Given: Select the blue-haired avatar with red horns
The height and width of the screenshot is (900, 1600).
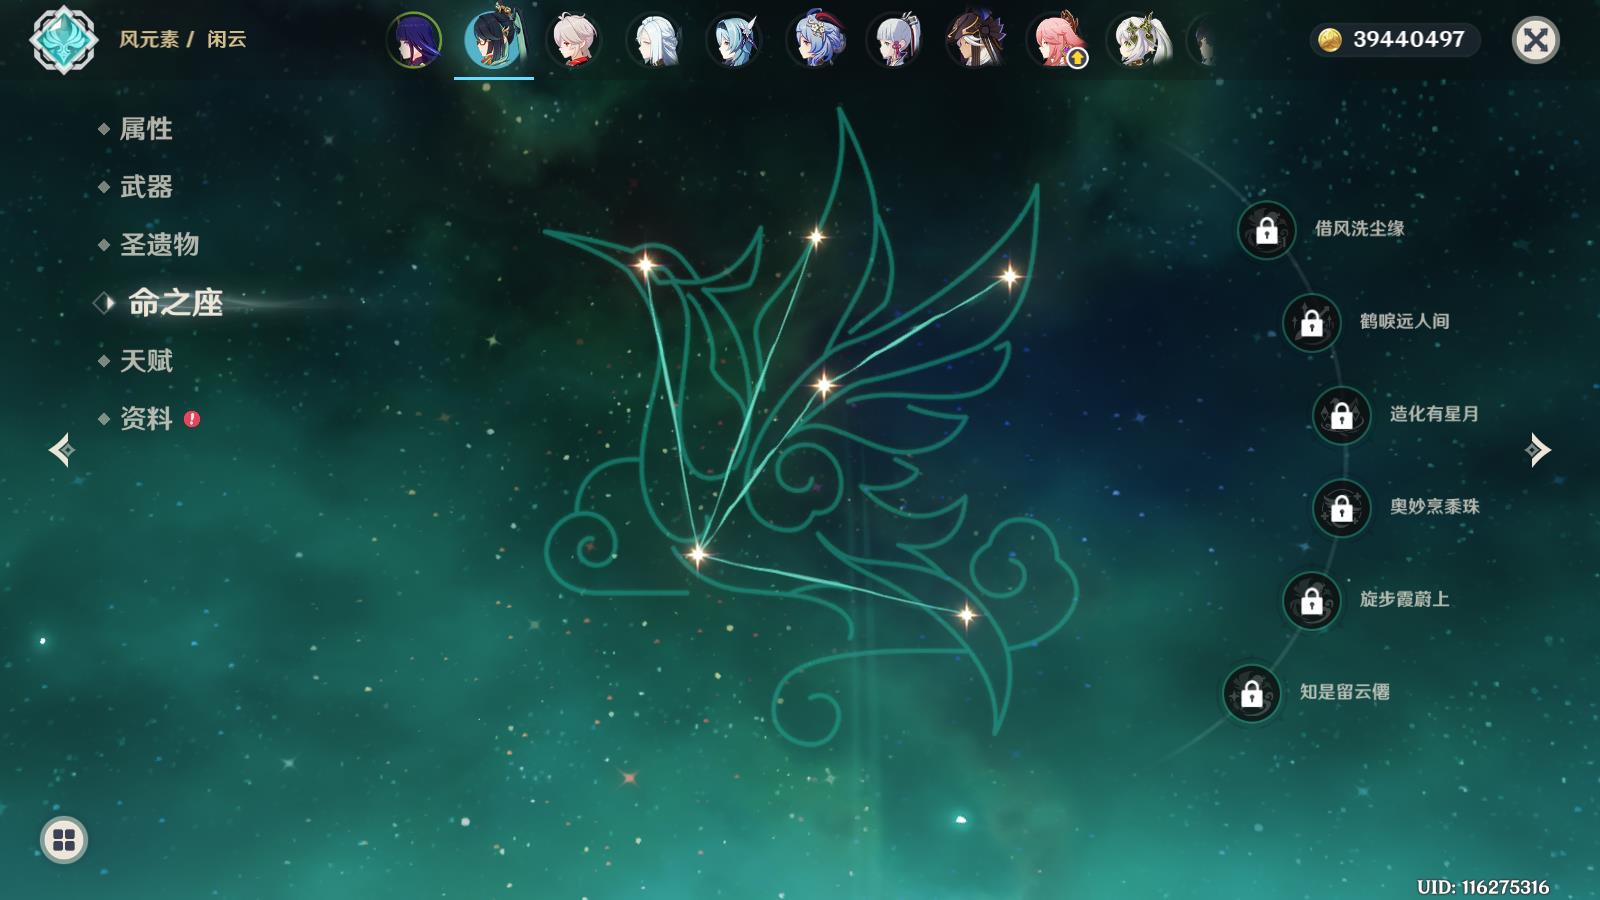Looking at the screenshot, I should coord(815,40).
